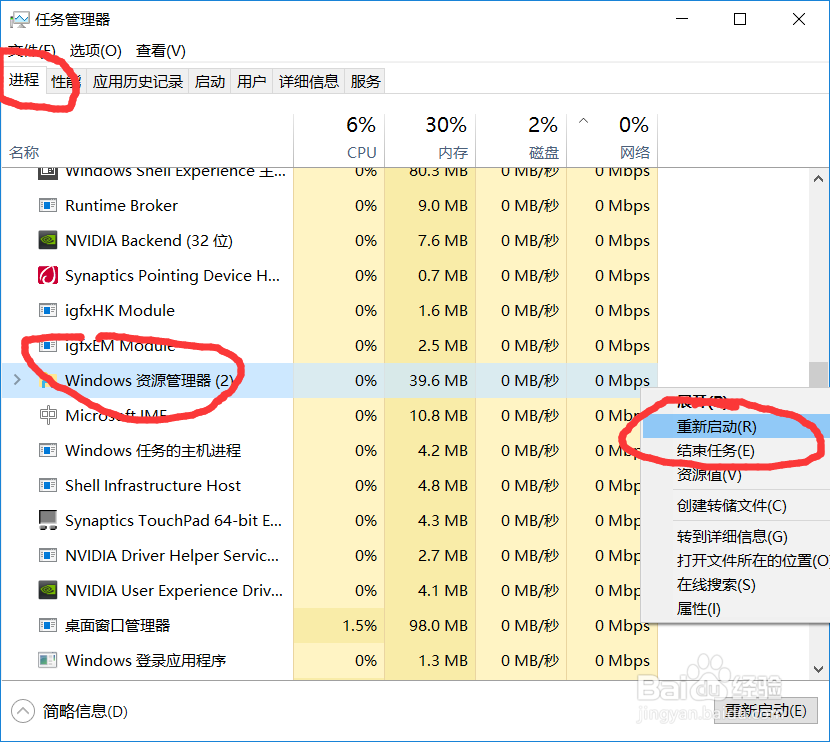Expand the Windows 资源管理器 (2) process group
The height and width of the screenshot is (742, 830).
[x=17, y=379]
